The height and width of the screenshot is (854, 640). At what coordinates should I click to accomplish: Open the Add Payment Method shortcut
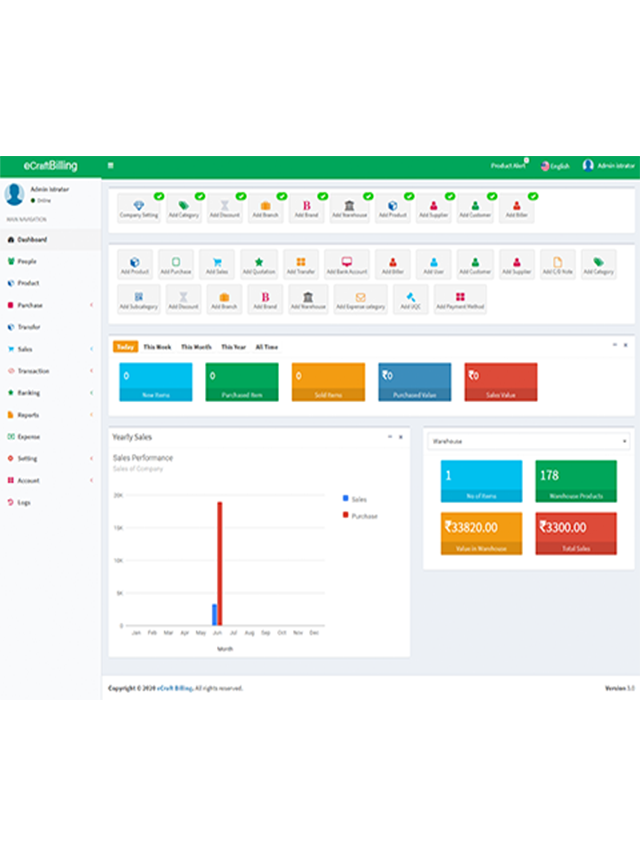[x=460, y=300]
